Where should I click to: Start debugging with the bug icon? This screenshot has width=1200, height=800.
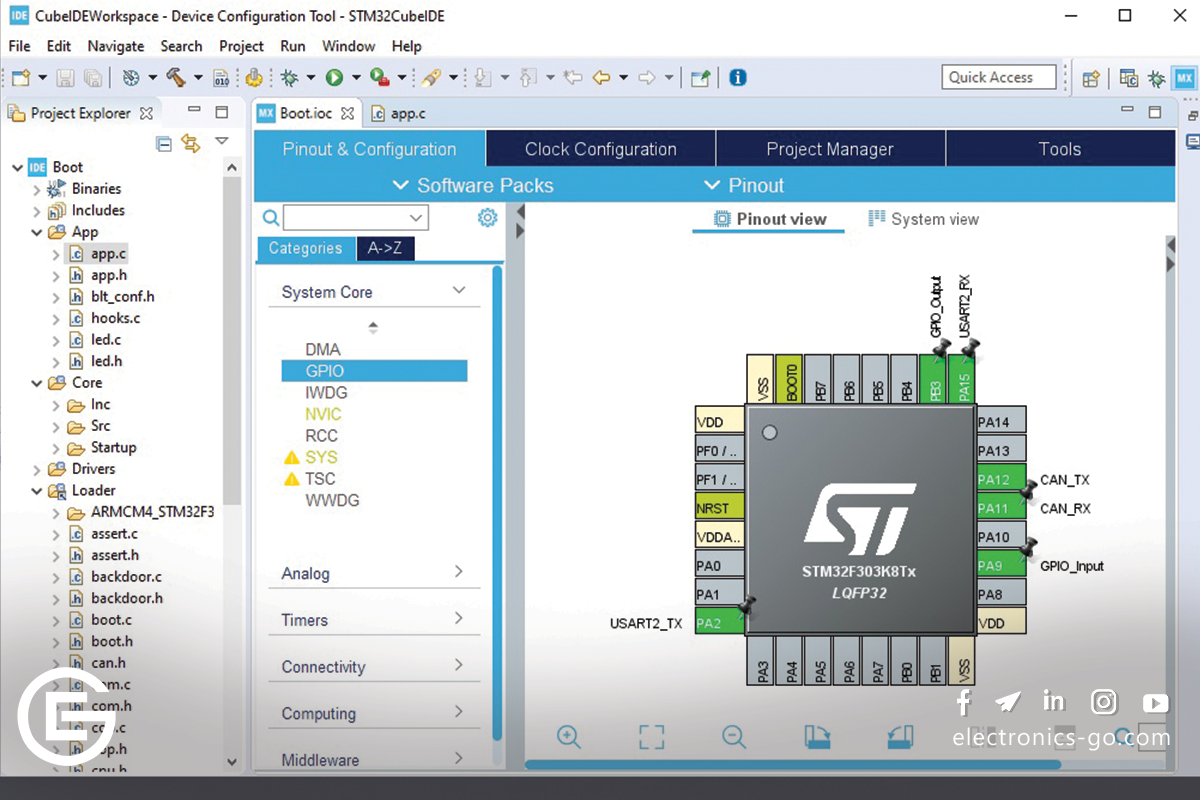click(x=290, y=77)
